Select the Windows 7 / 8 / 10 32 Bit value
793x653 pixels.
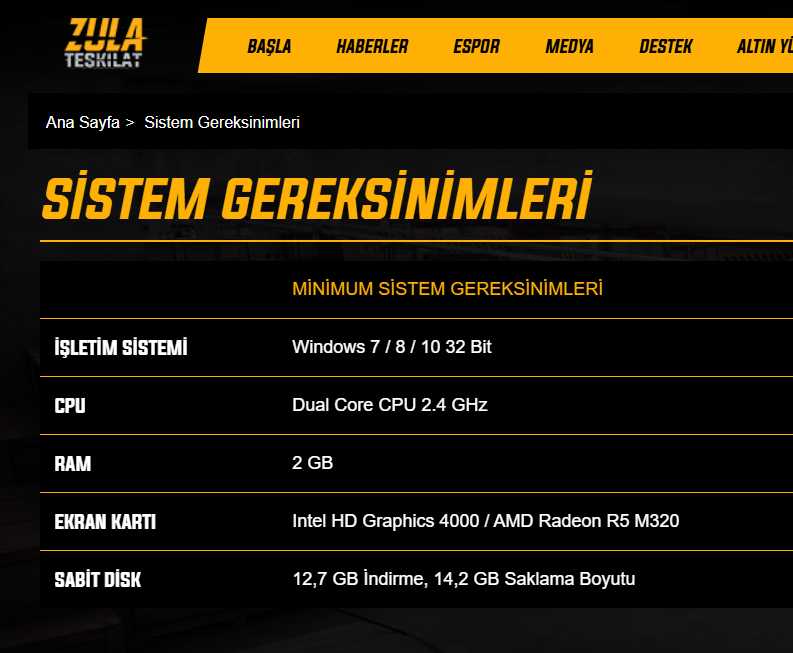[x=392, y=347]
